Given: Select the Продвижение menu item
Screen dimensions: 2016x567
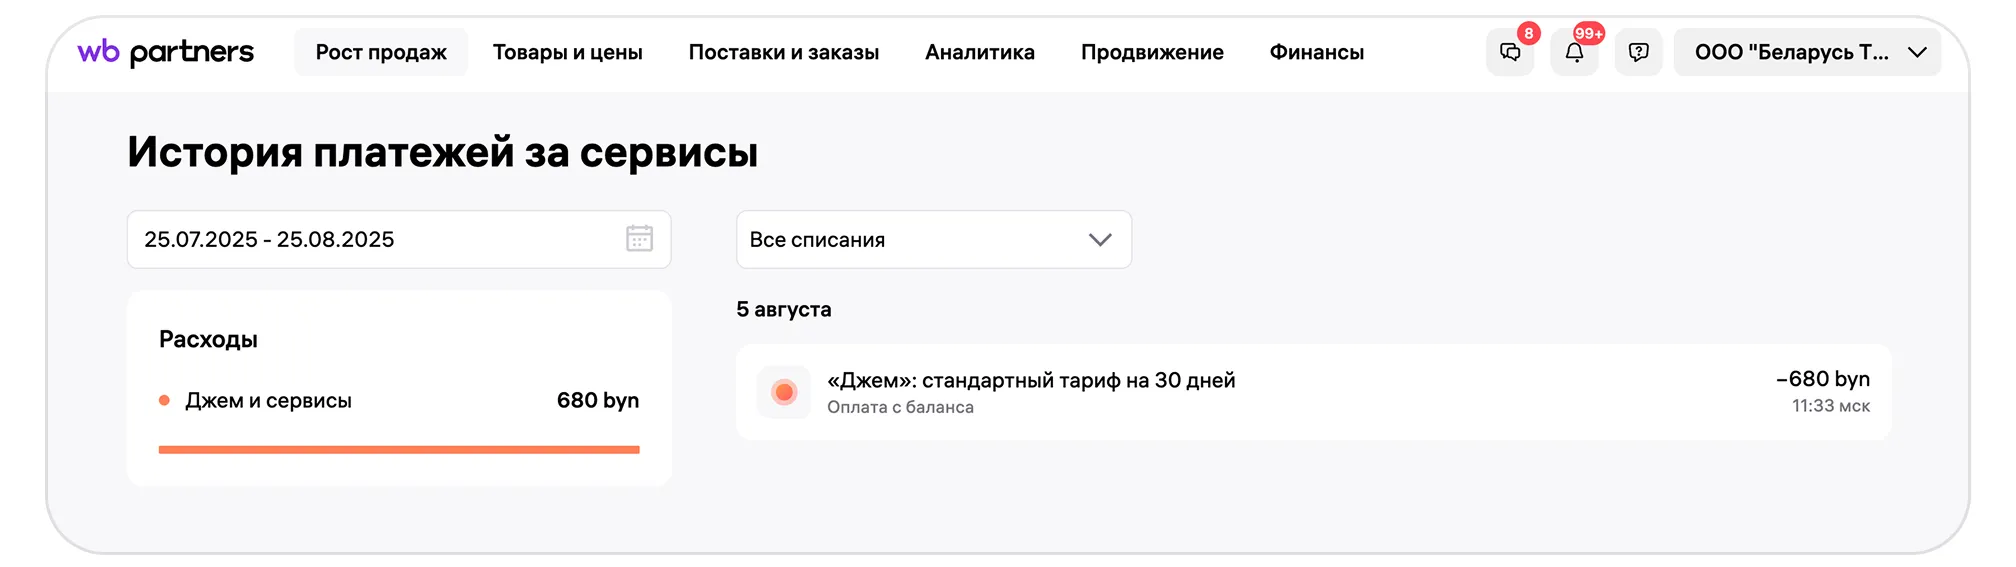Looking at the screenshot, I should click(x=1152, y=52).
